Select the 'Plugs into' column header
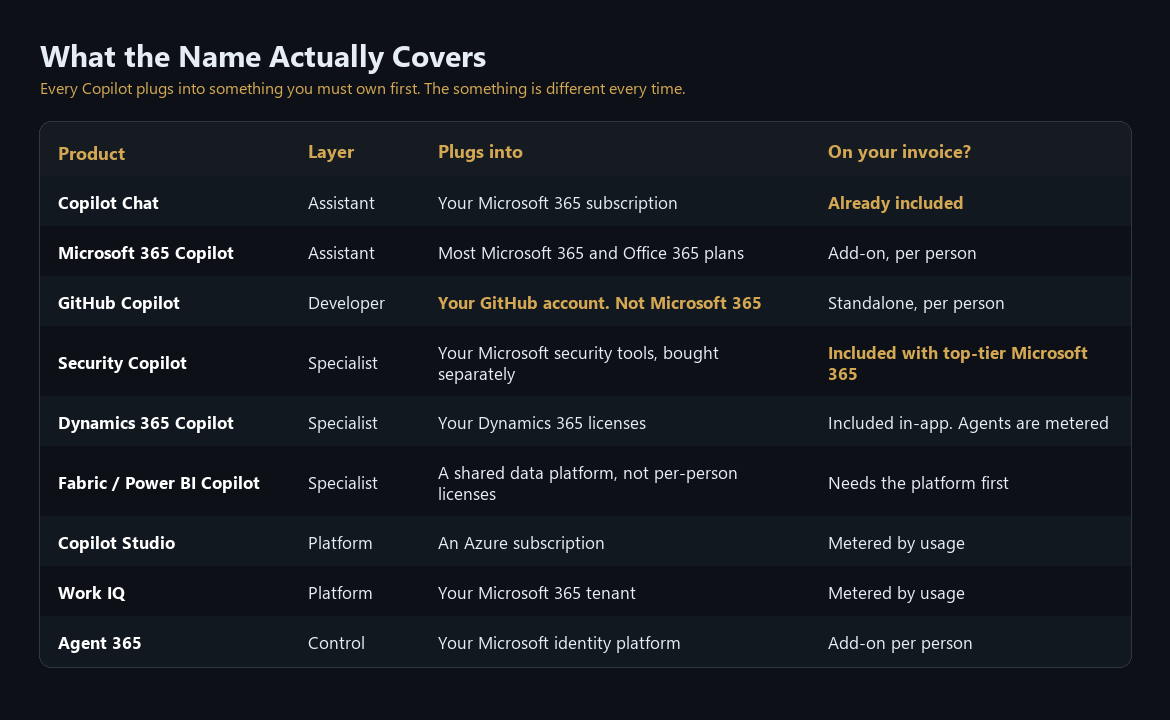1170x720 pixels. click(480, 152)
